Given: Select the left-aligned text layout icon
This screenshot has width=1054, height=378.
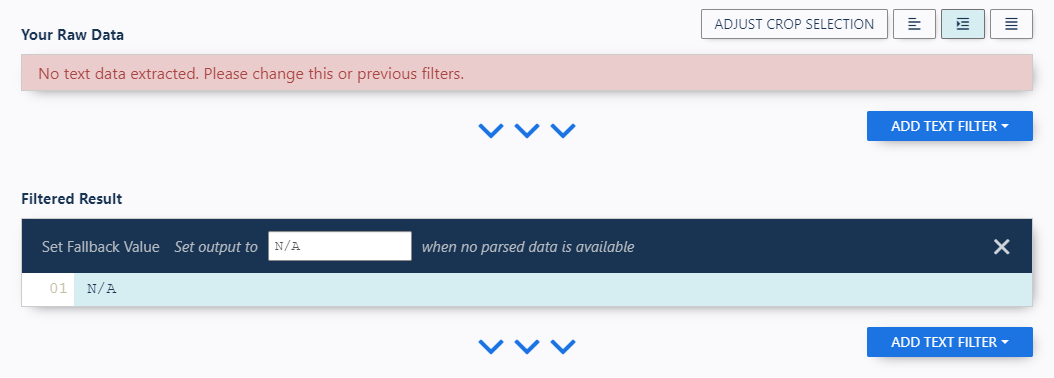Looking at the screenshot, I should 914,24.
